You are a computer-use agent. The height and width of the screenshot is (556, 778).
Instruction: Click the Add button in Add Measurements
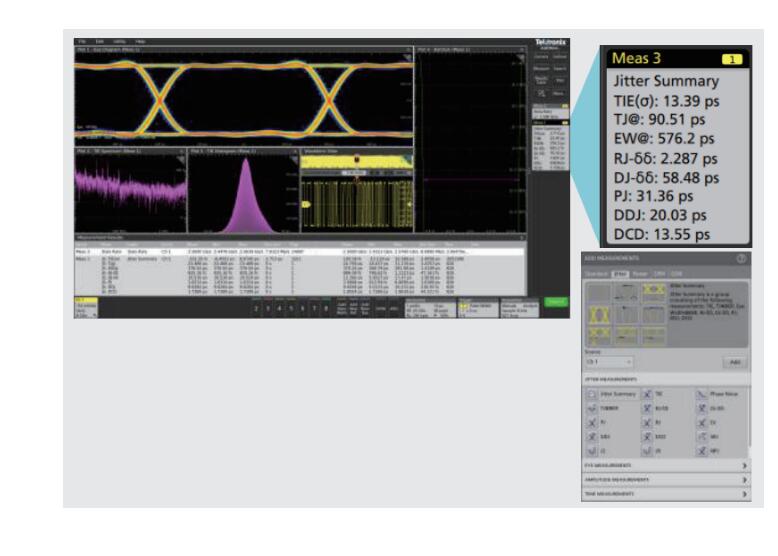pos(735,362)
